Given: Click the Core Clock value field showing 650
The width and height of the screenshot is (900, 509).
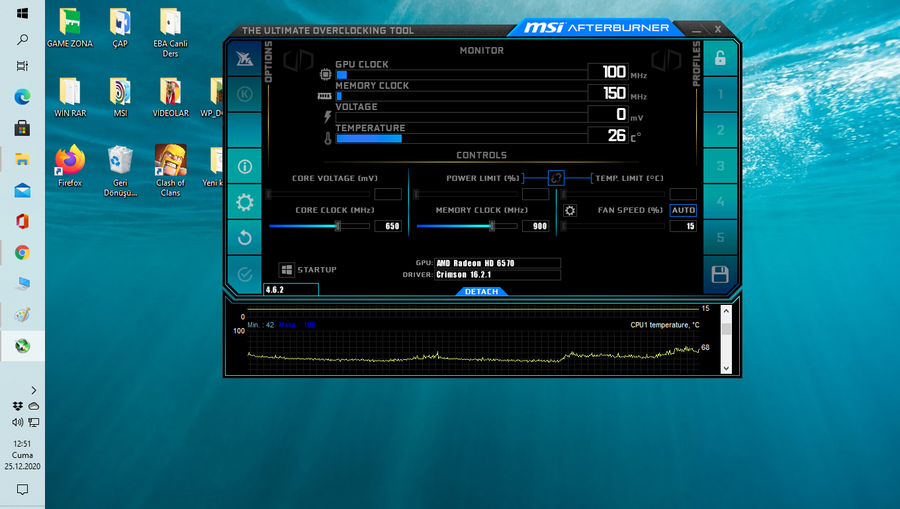Looking at the screenshot, I should (x=388, y=226).
